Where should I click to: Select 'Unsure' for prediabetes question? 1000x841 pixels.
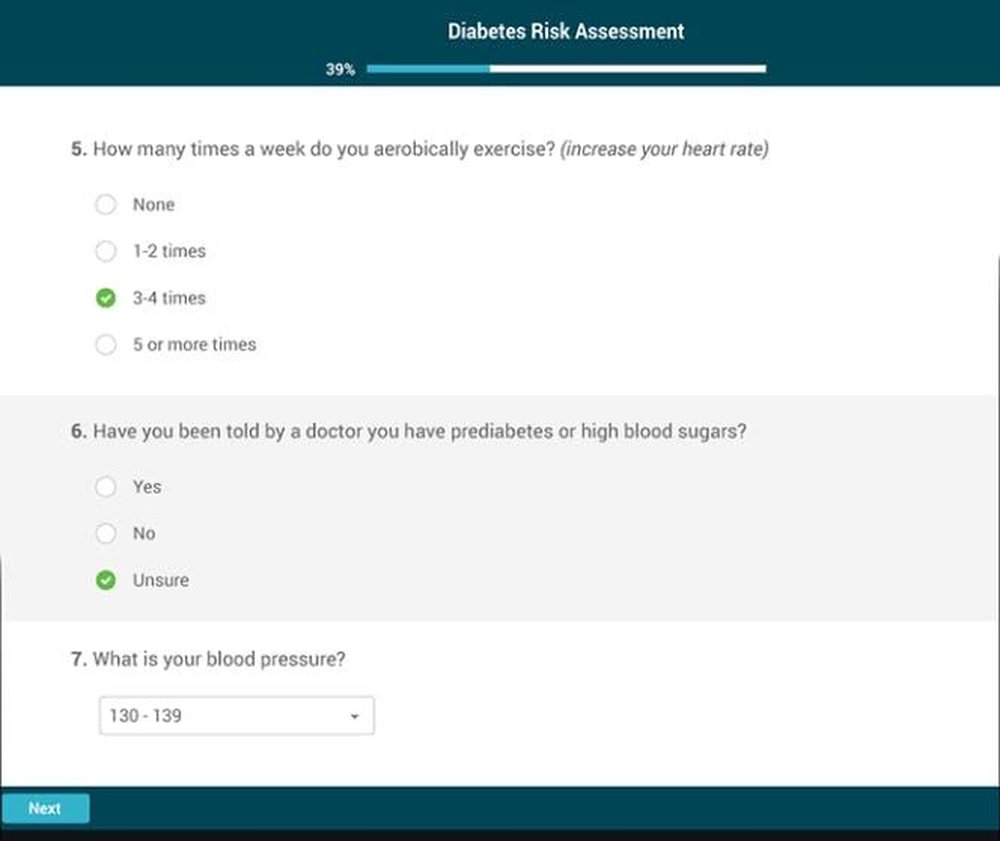(x=106, y=580)
